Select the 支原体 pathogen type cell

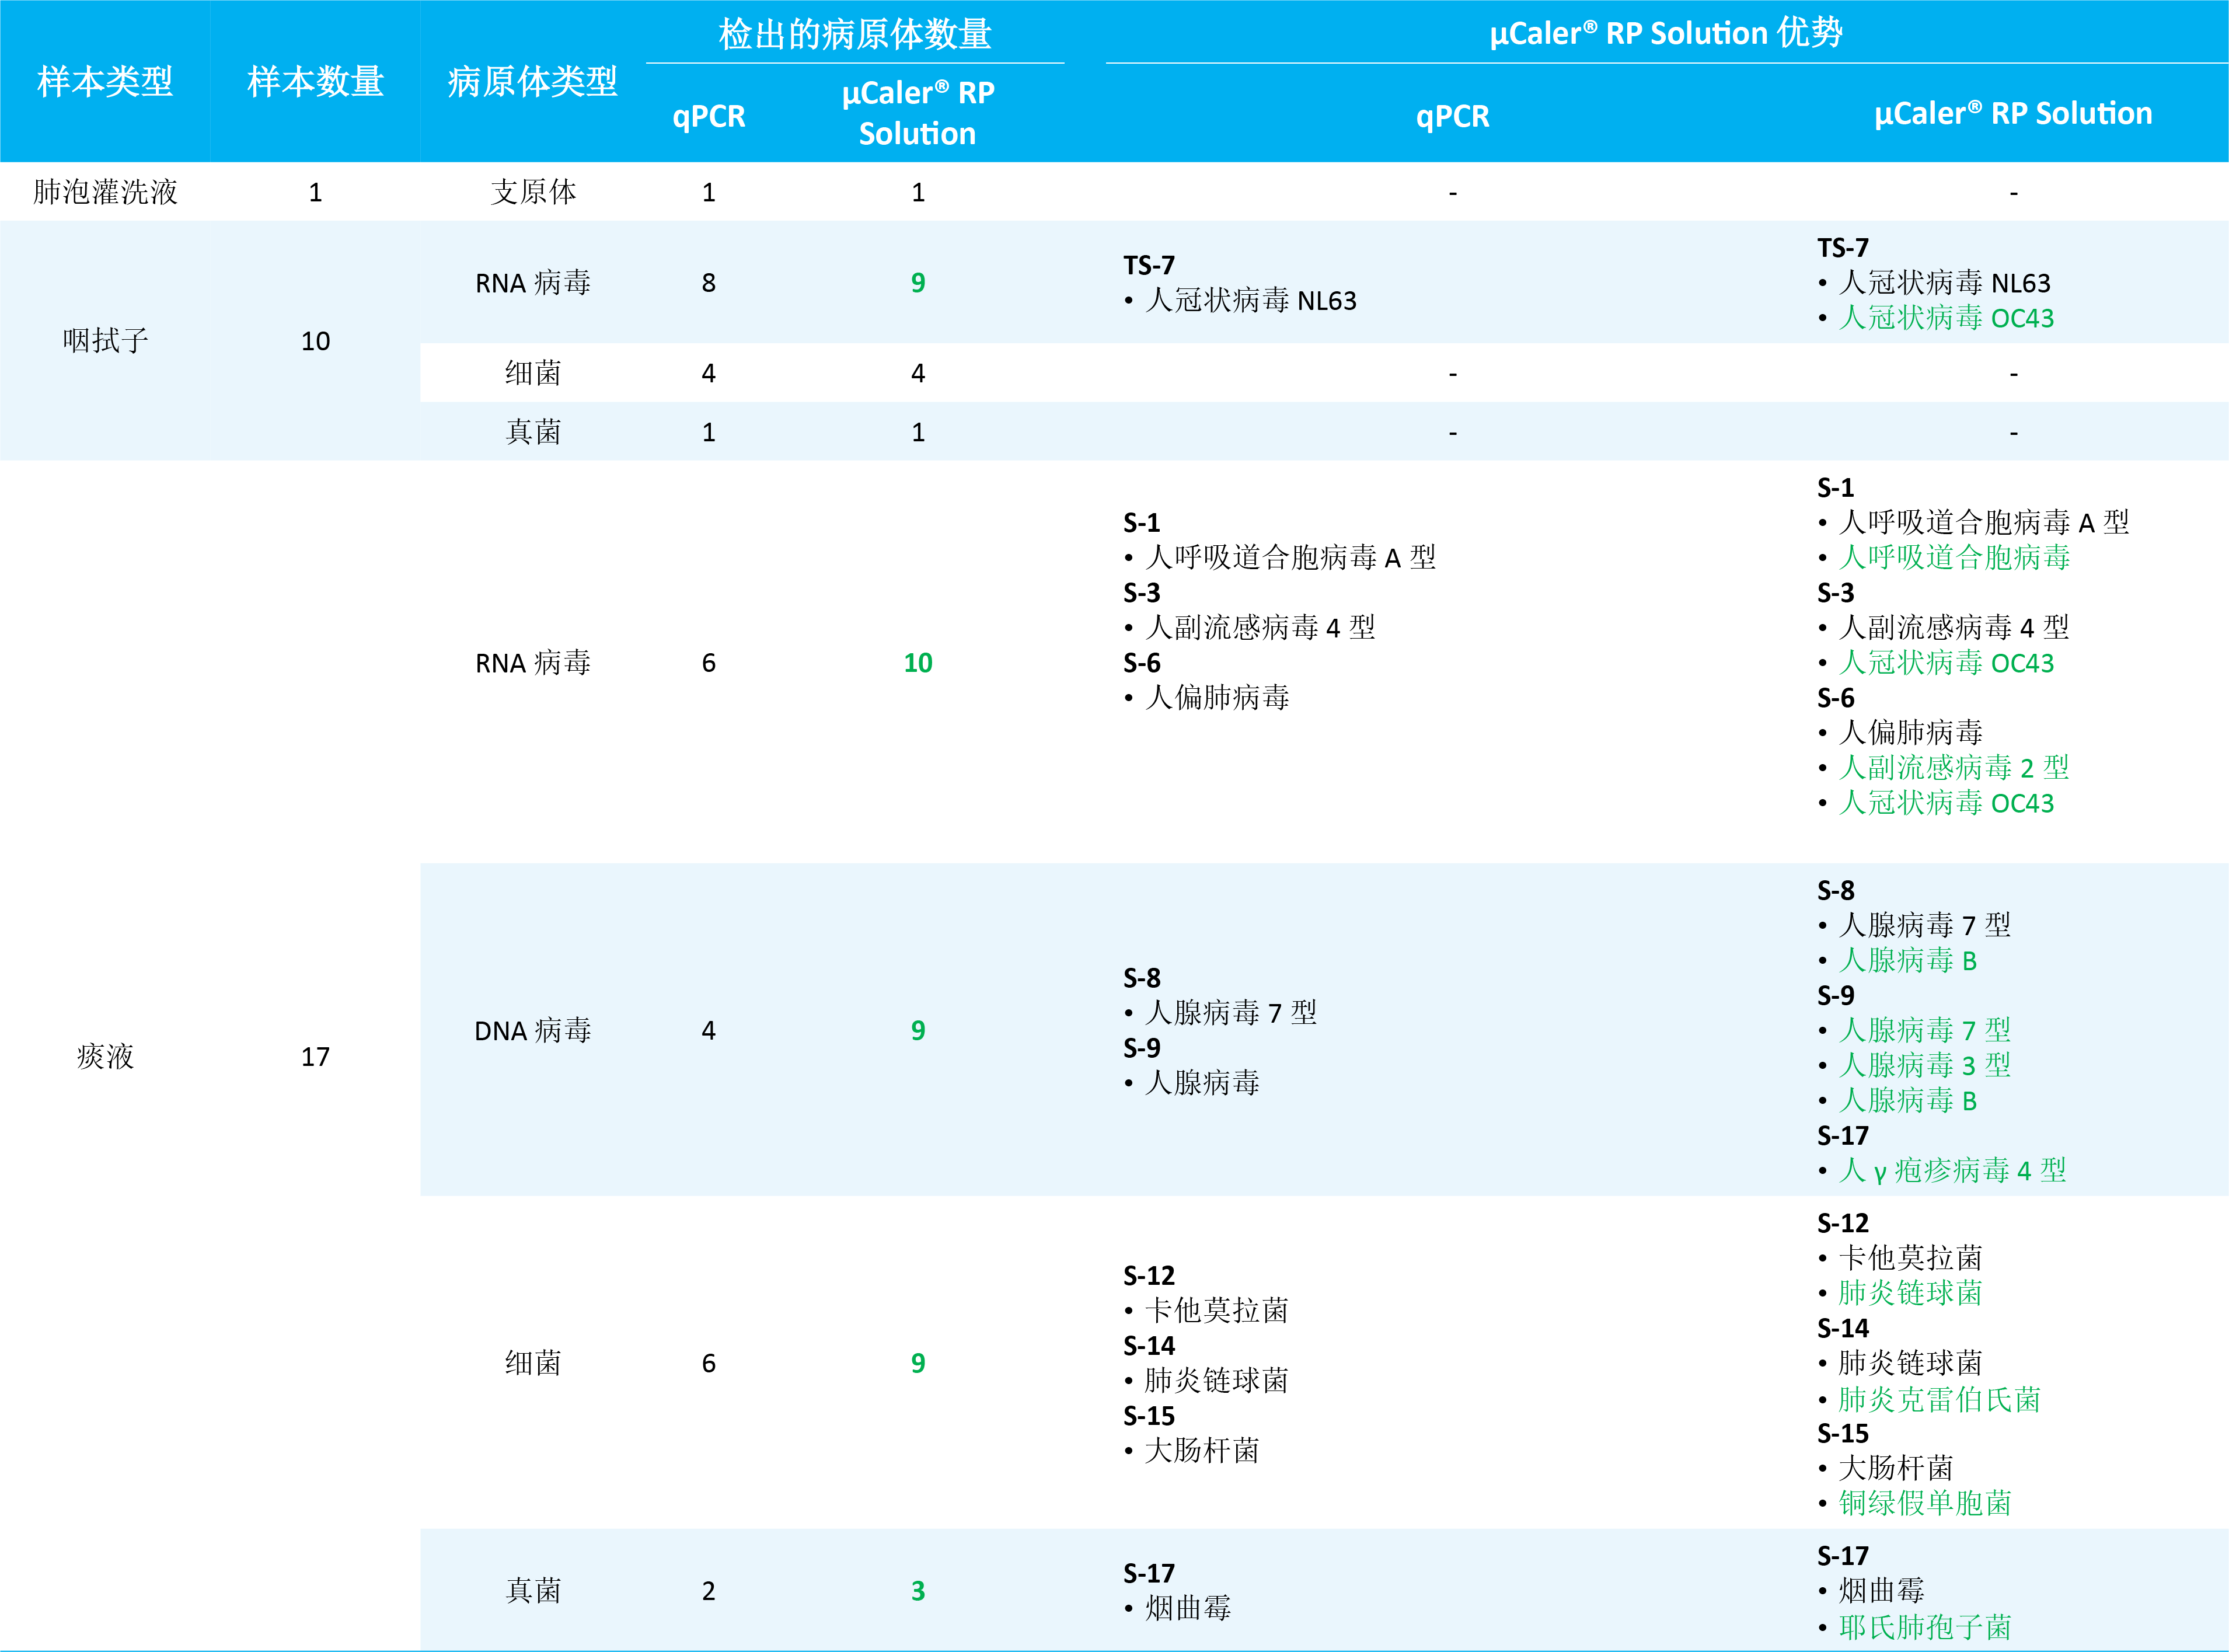(x=533, y=191)
